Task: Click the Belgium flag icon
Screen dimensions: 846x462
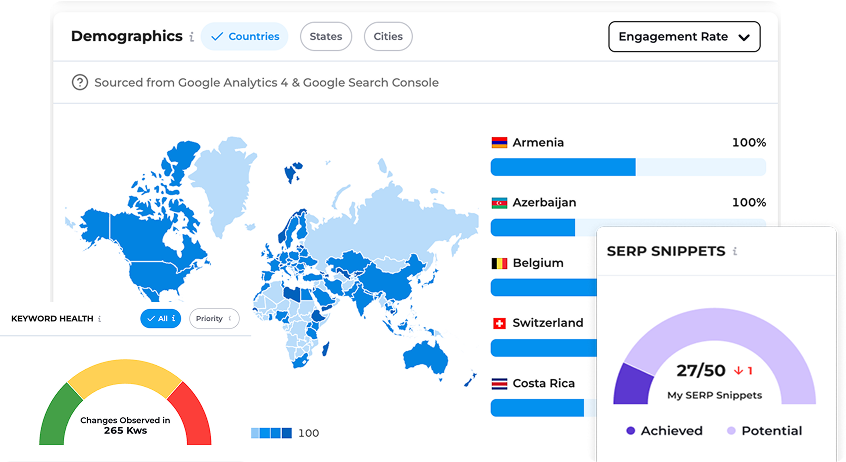Action: [x=499, y=263]
